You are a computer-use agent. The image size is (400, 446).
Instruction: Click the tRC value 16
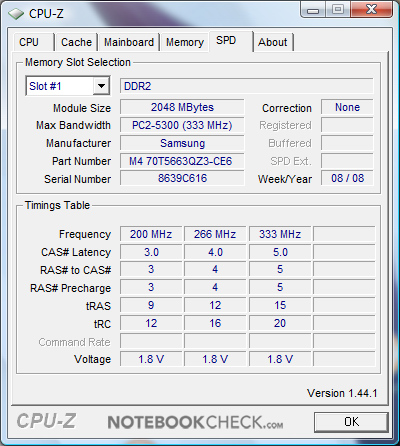click(215, 323)
